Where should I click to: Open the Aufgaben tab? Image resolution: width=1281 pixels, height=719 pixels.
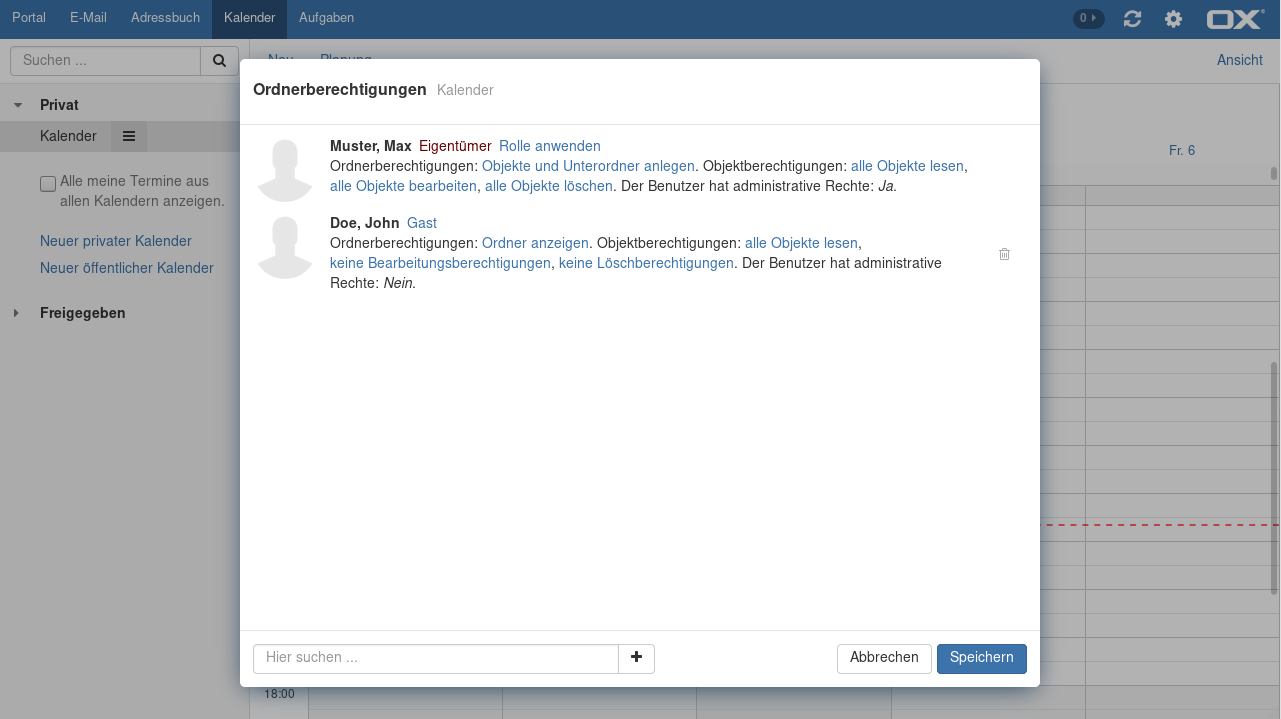[326, 18]
